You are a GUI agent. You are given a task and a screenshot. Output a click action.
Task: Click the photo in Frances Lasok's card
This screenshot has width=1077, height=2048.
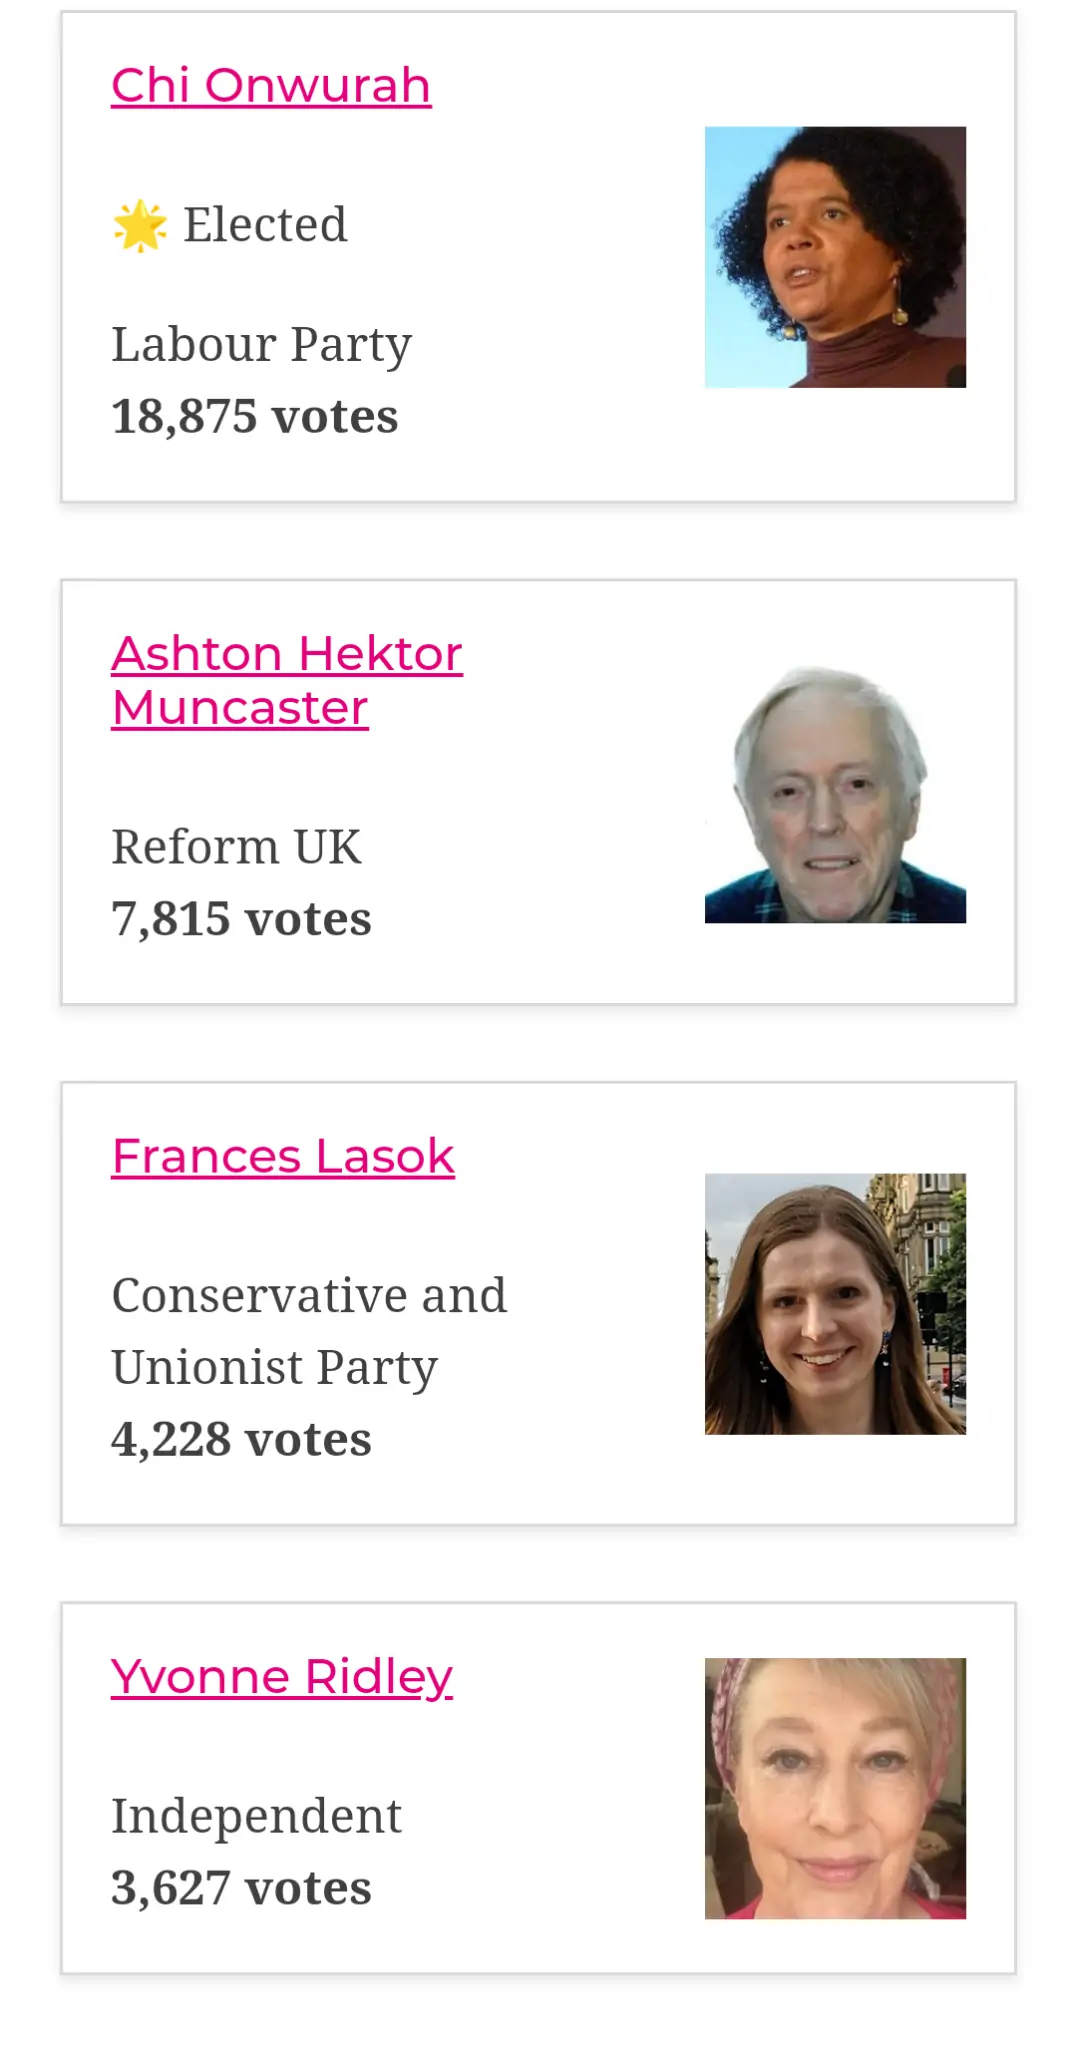tap(835, 1304)
